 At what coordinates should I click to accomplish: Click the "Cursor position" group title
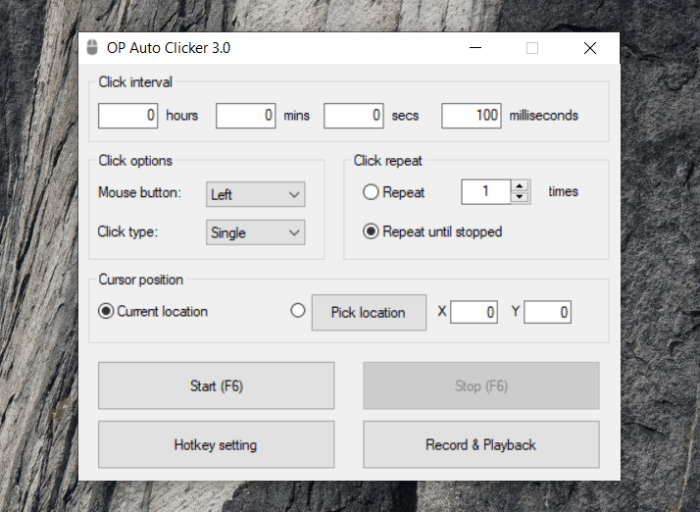click(141, 279)
